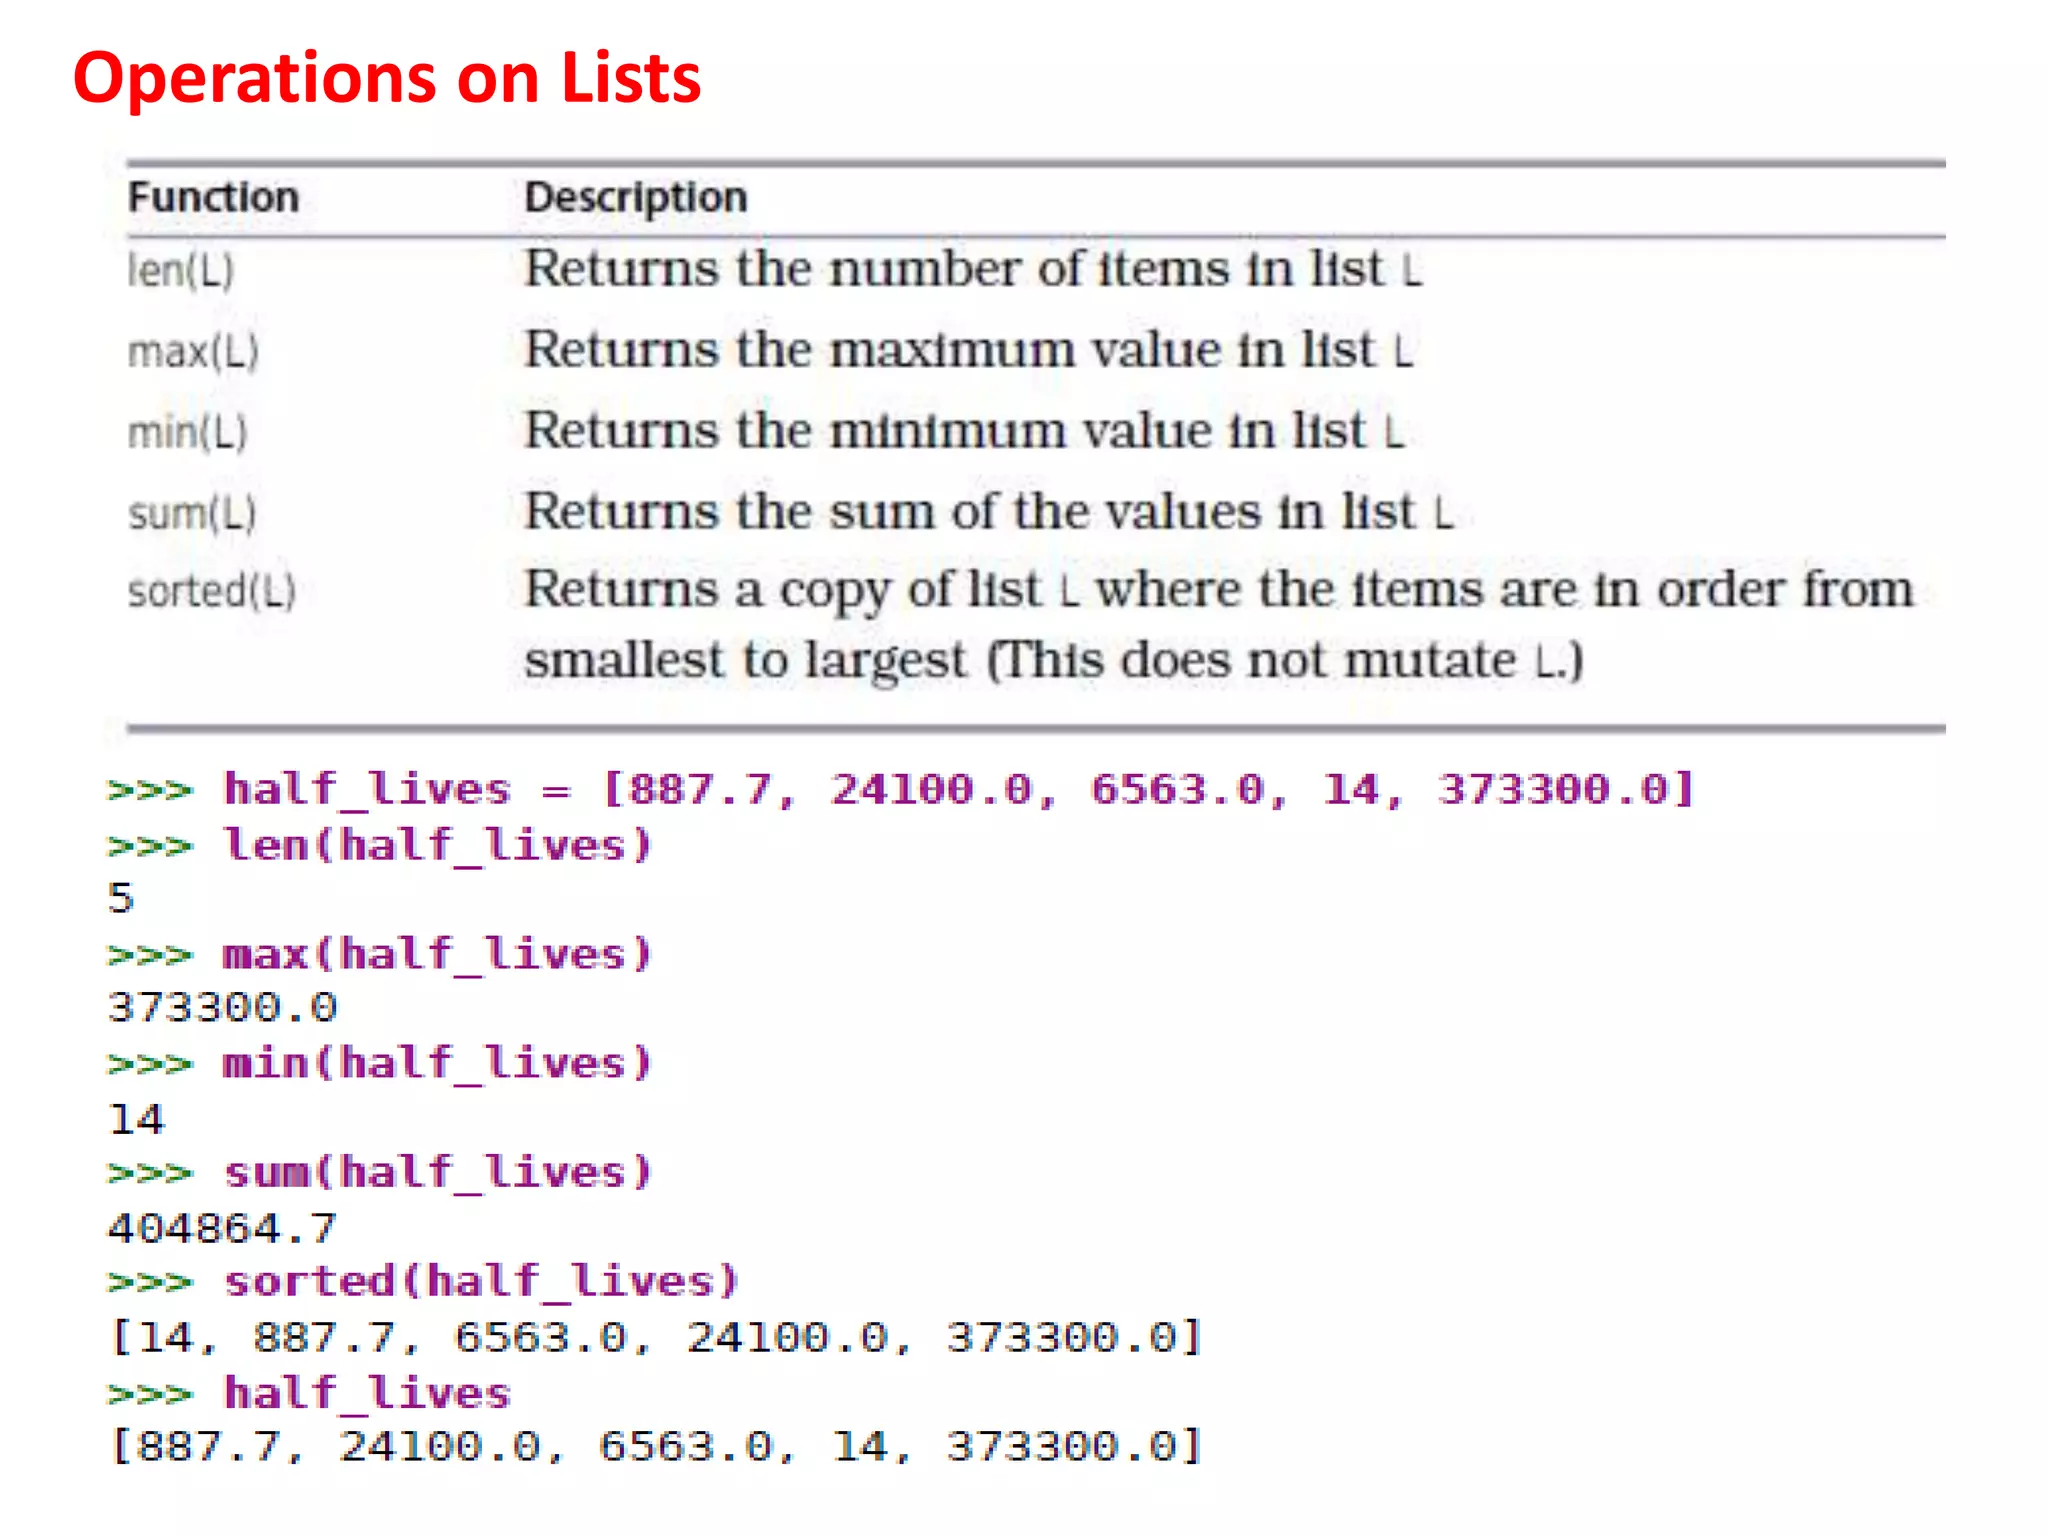Click the sorted output list starting with 14
The image size is (2048, 1536).
656,1337
